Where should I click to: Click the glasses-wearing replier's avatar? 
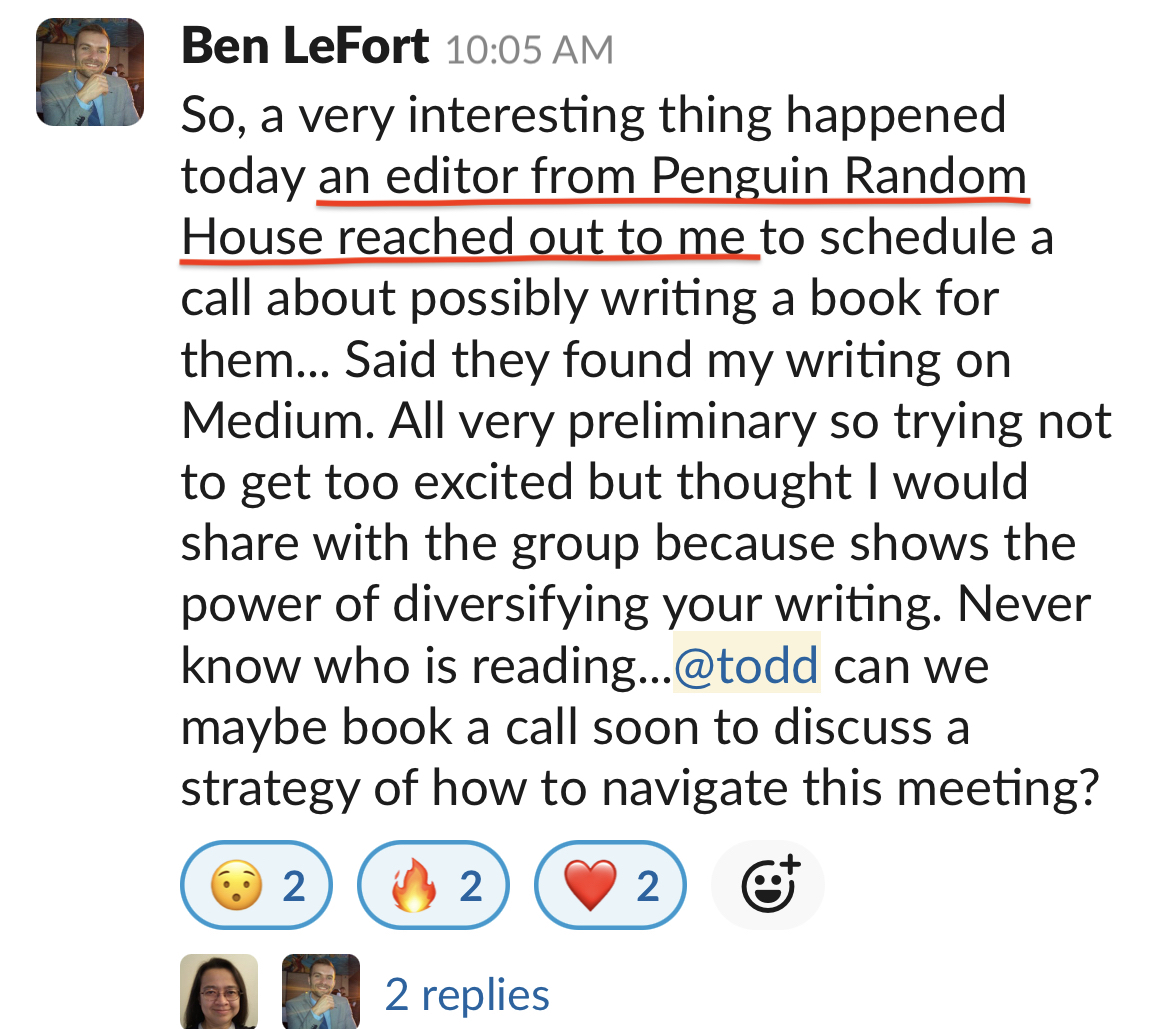pyautogui.click(x=219, y=992)
